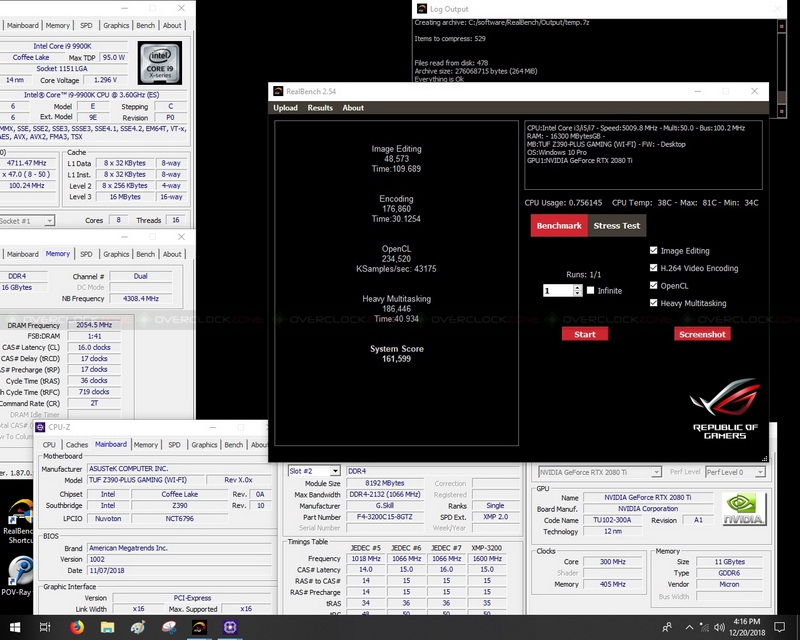
Task: Click the Image Editing score 48,573
Action: tap(396, 159)
